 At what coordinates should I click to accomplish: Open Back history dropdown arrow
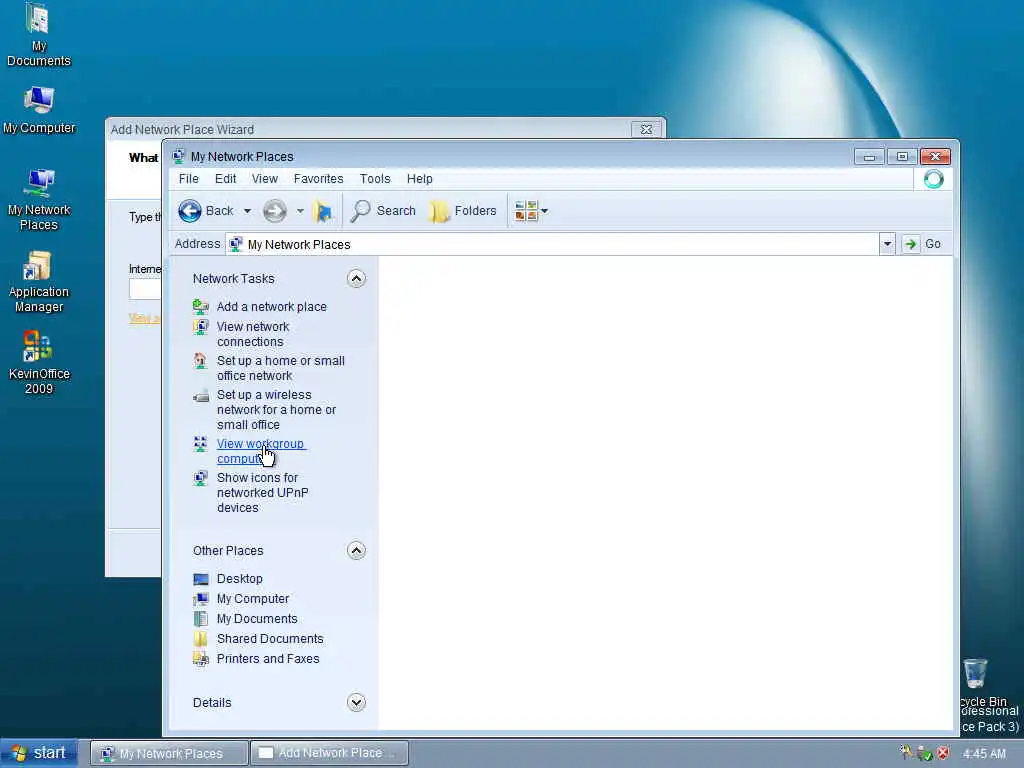(247, 211)
